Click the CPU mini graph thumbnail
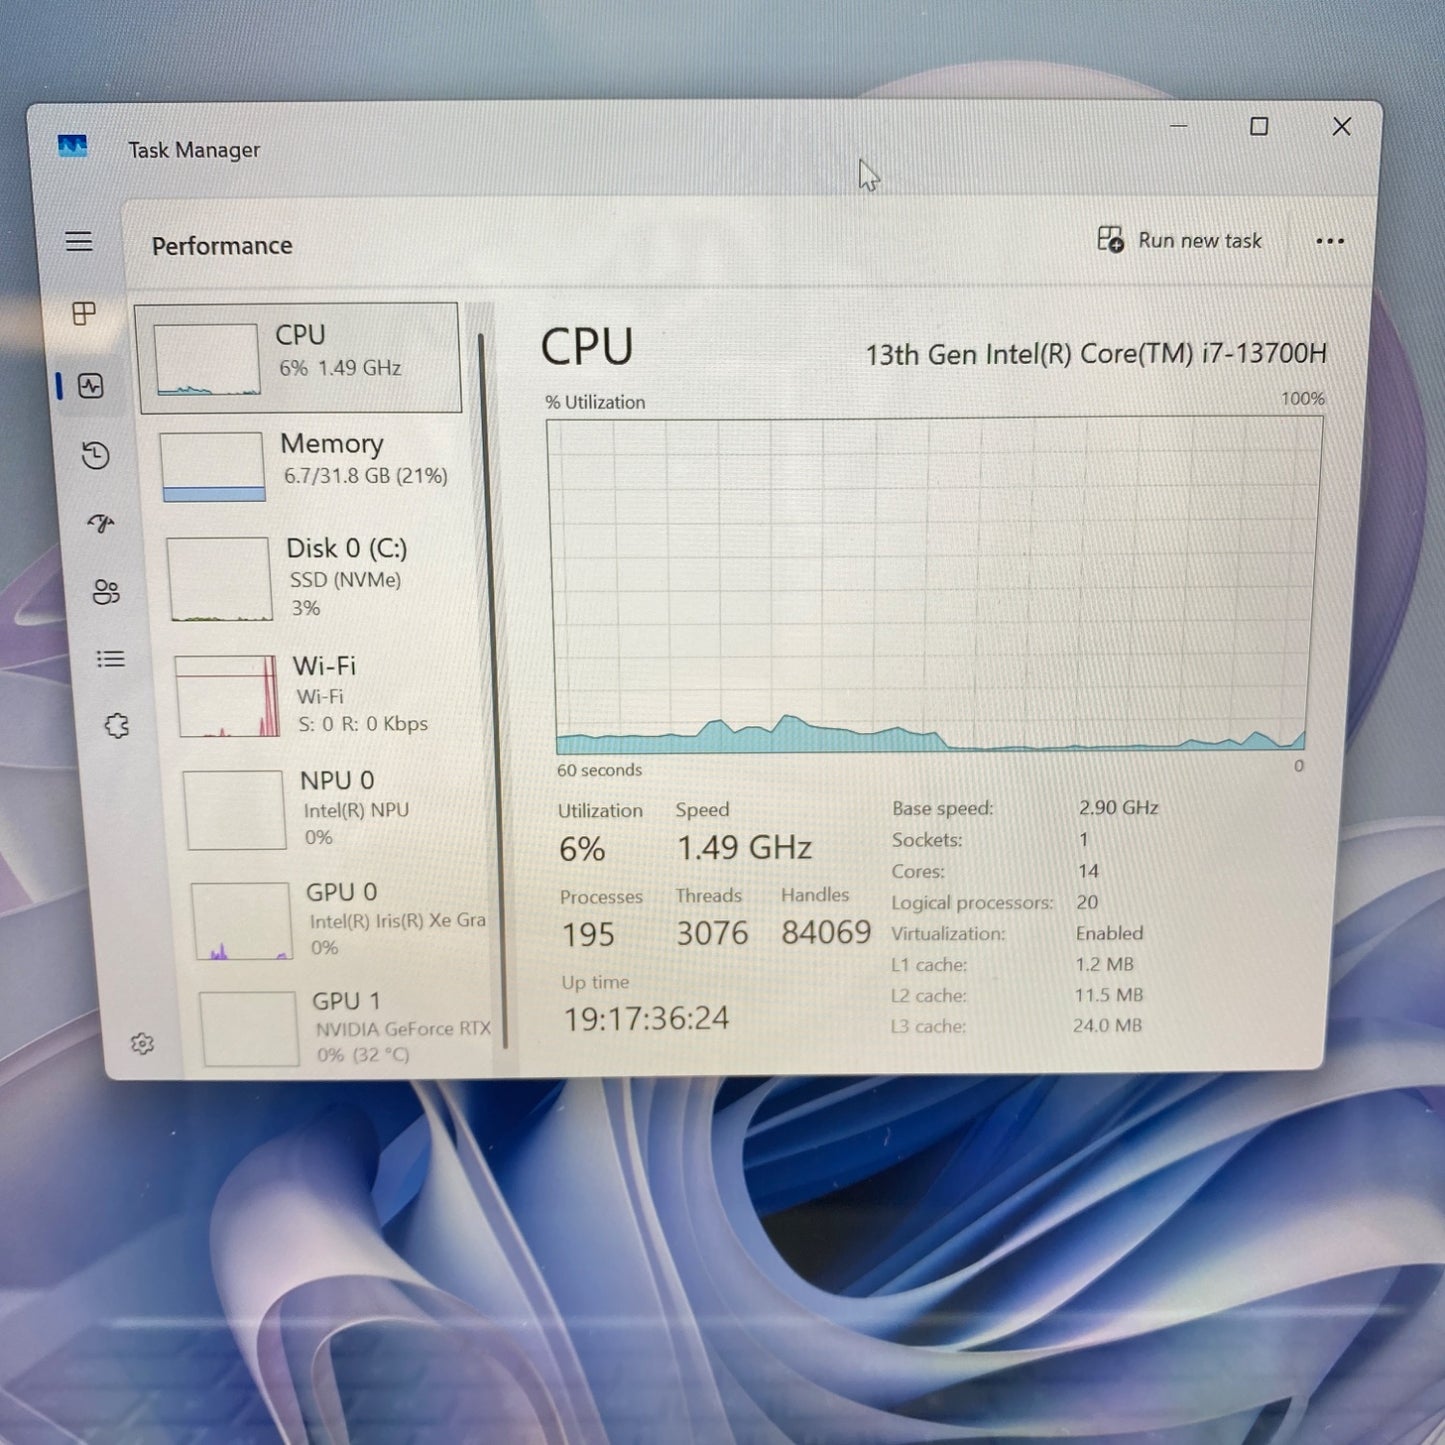1445x1445 pixels. pyautogui.click(x=207, y=359)
